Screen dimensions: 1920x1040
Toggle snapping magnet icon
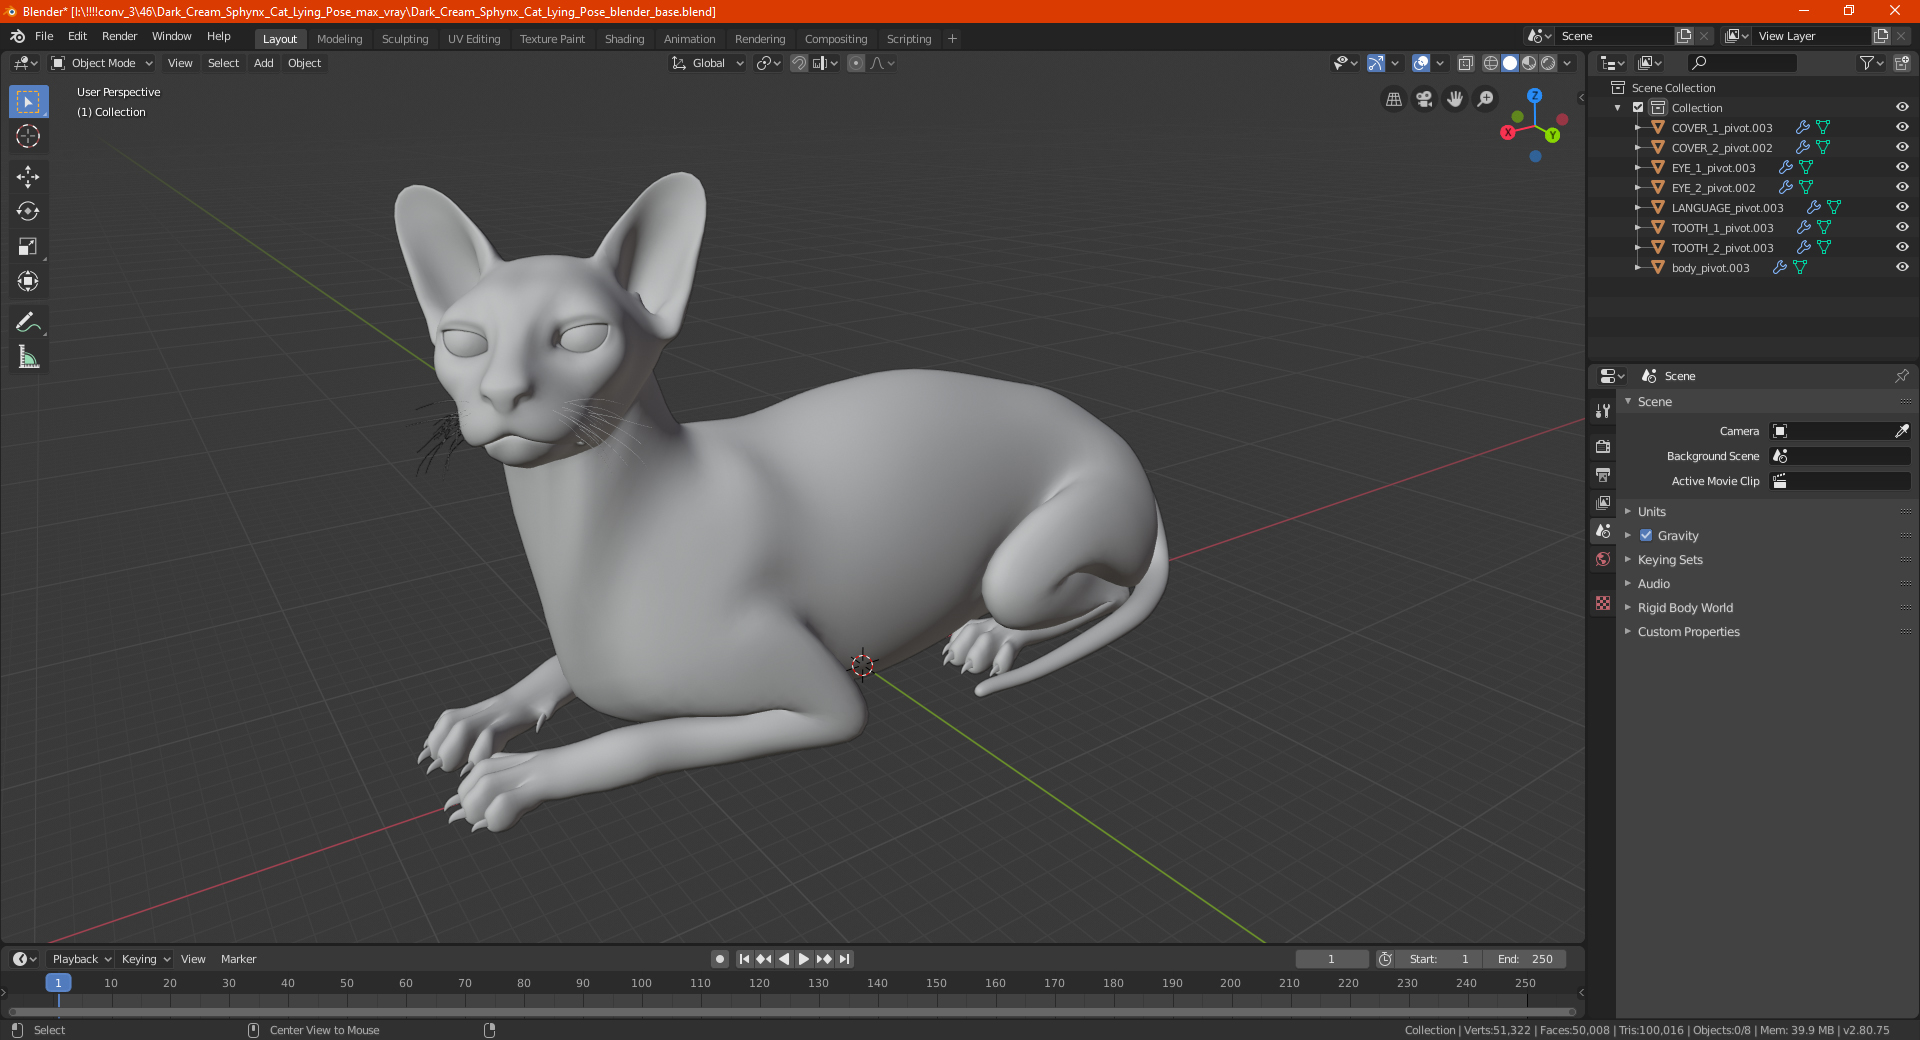coord(799,63)
